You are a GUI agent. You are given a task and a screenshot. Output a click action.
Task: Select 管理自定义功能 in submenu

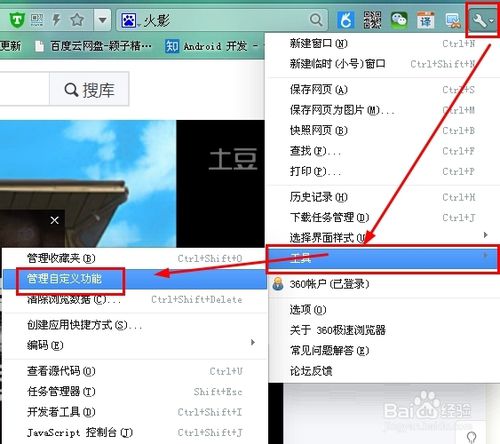click(x=135, y=279)
